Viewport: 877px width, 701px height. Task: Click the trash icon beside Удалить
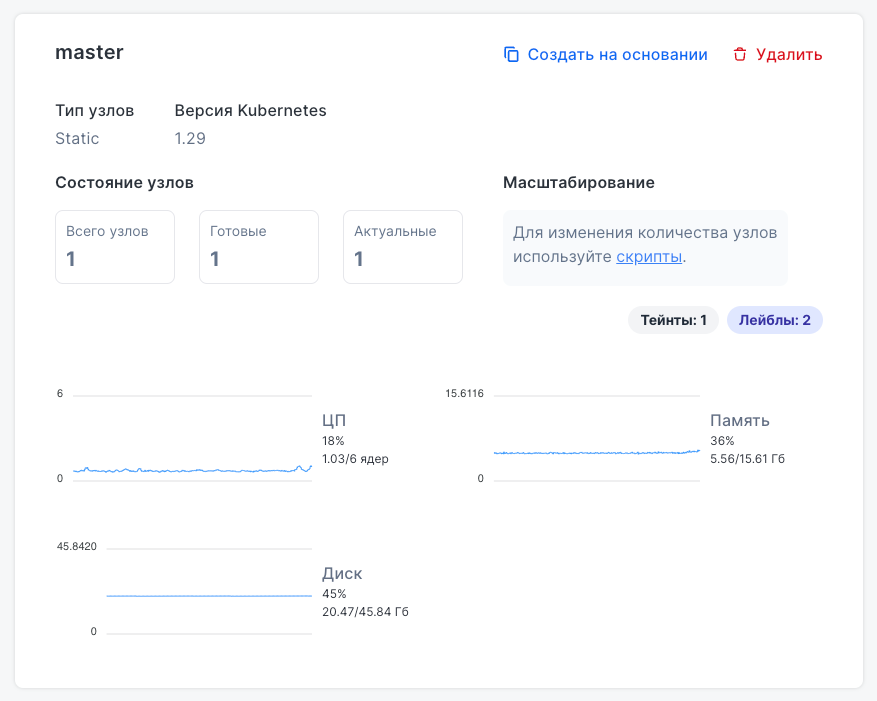click(740, 55)
